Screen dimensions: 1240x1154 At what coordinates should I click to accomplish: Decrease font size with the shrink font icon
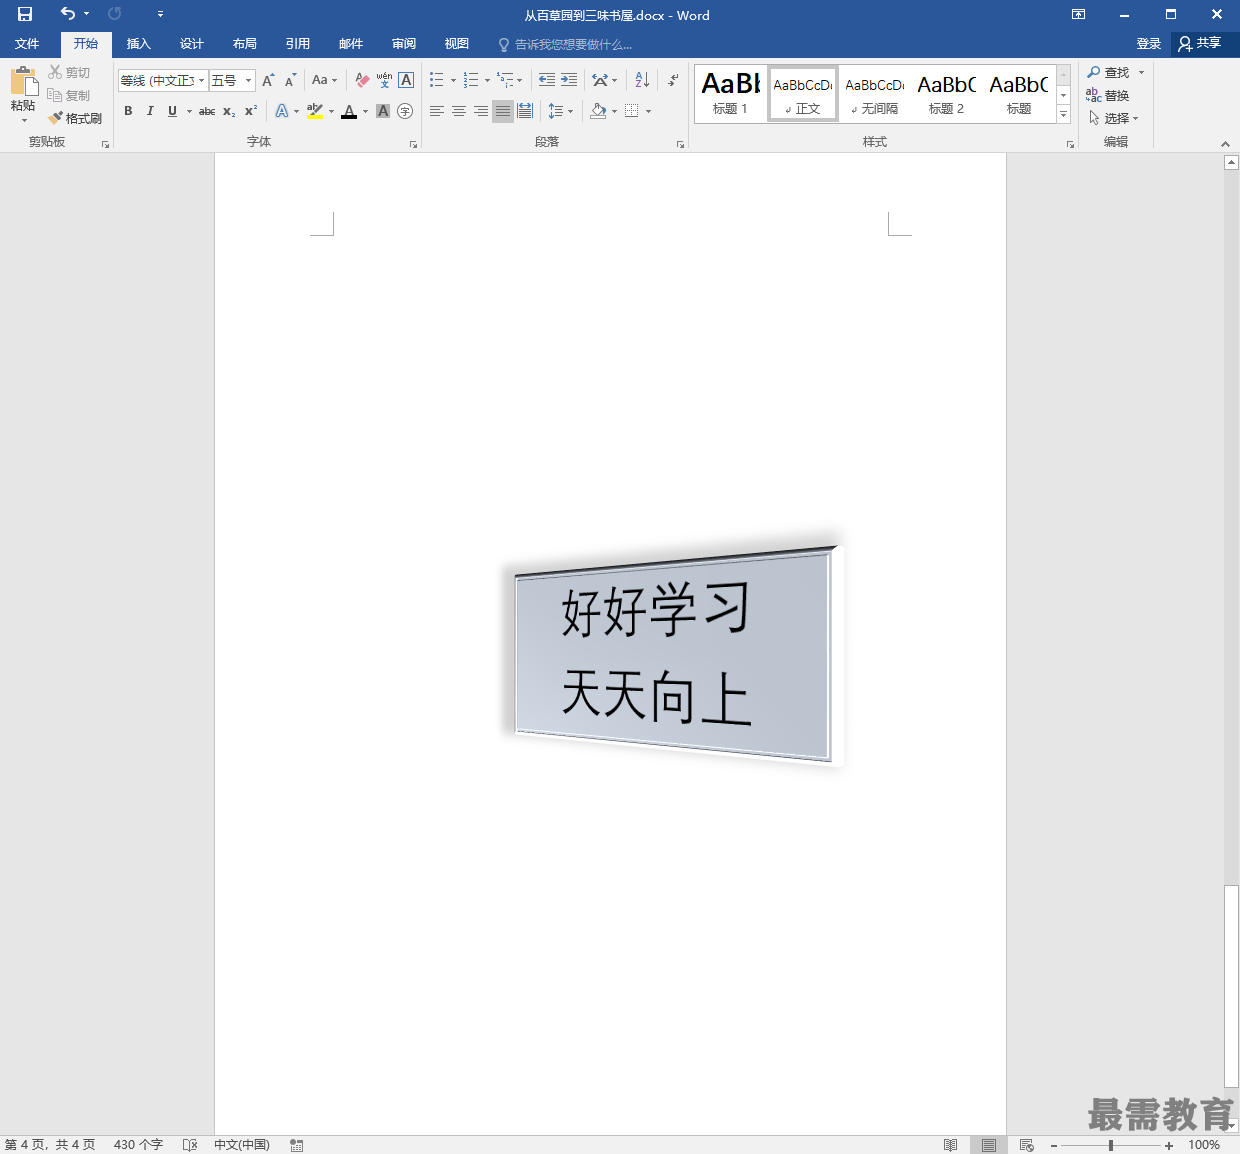[x=290, y=81]
